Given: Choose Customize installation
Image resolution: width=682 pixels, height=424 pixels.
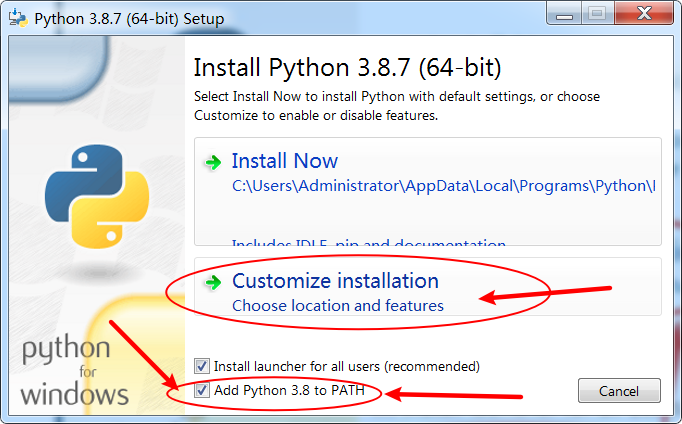Looking at the screenshot, I should click(x=428, y=287).
